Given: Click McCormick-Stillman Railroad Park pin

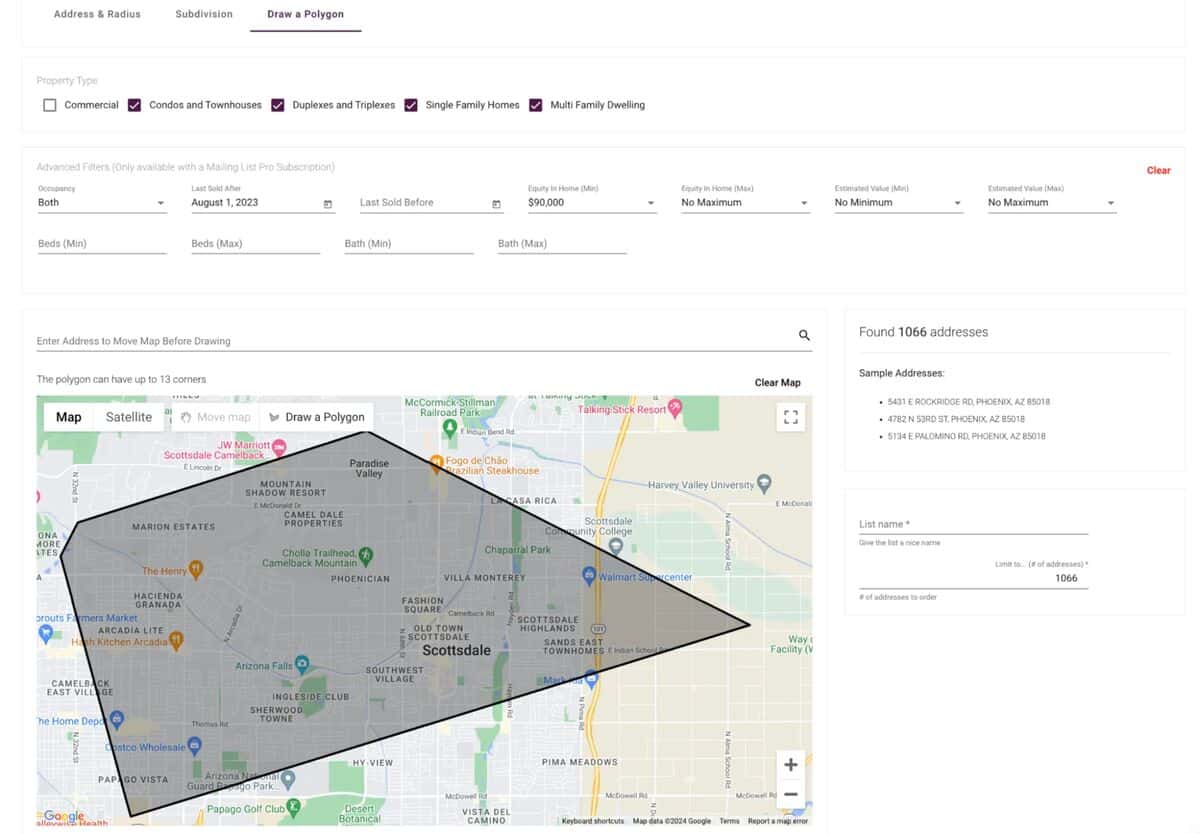Looking at the screenshot, I should (450, 427).
